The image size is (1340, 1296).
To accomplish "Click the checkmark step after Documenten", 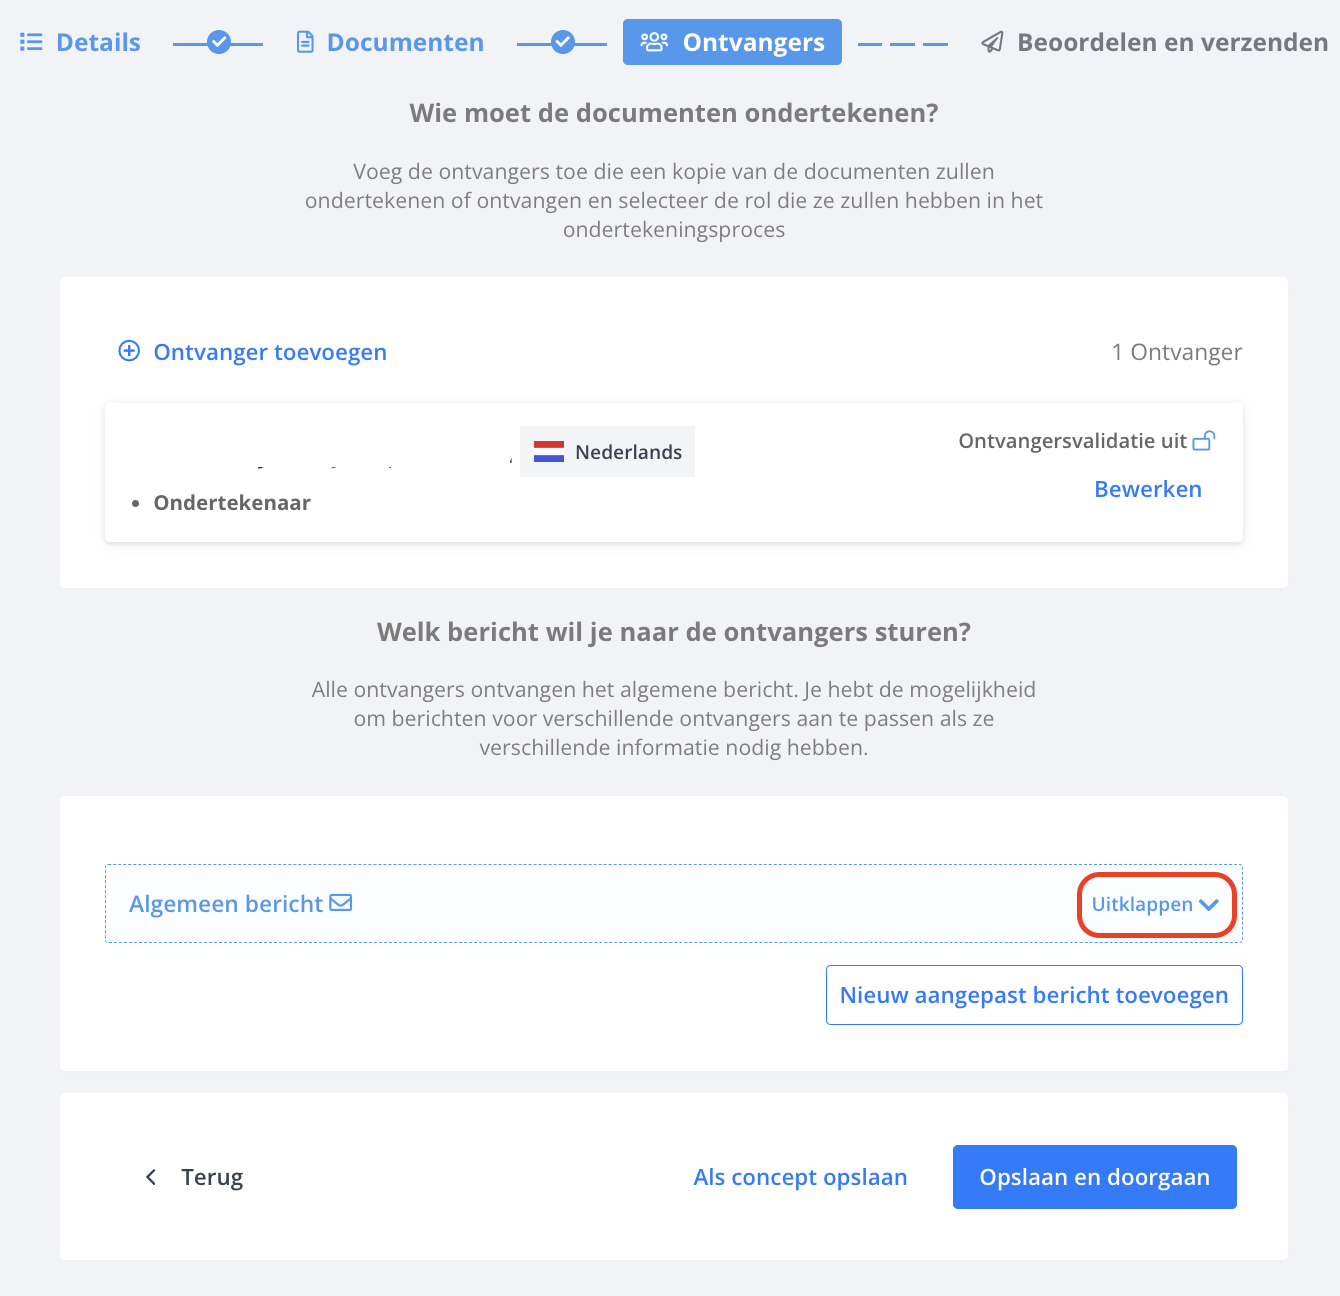I will pyautogui.click(x=562, y=42).
